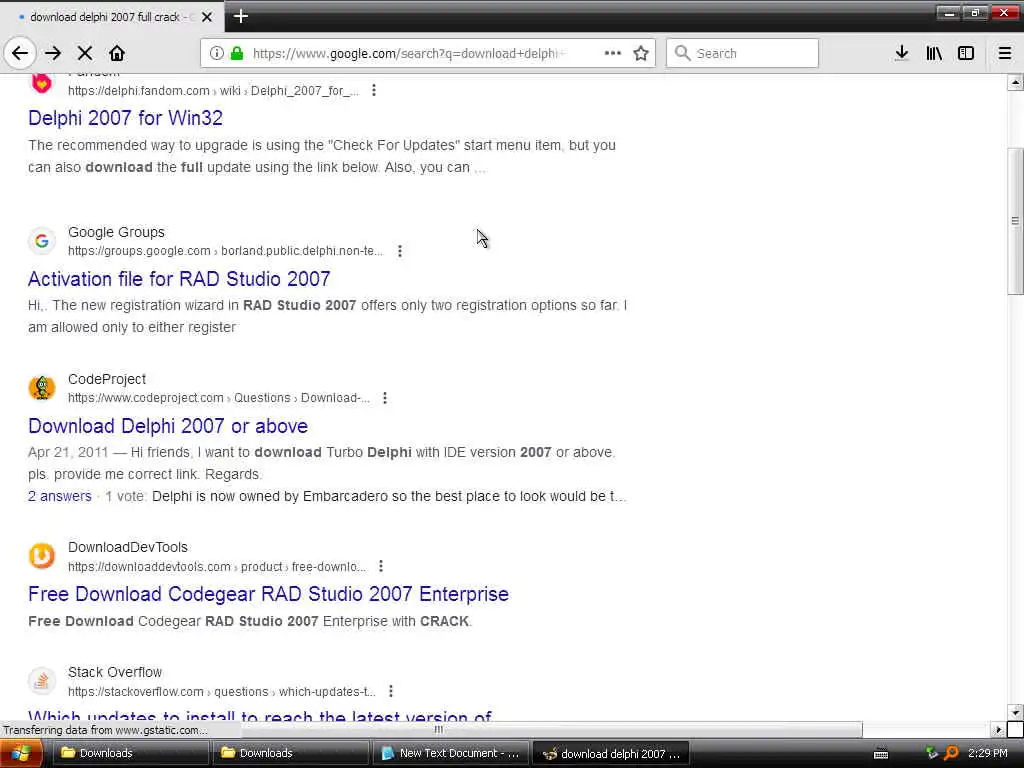1024x768 pixels.
Task: Bookmark this page with the star
Action: point(641,54)
